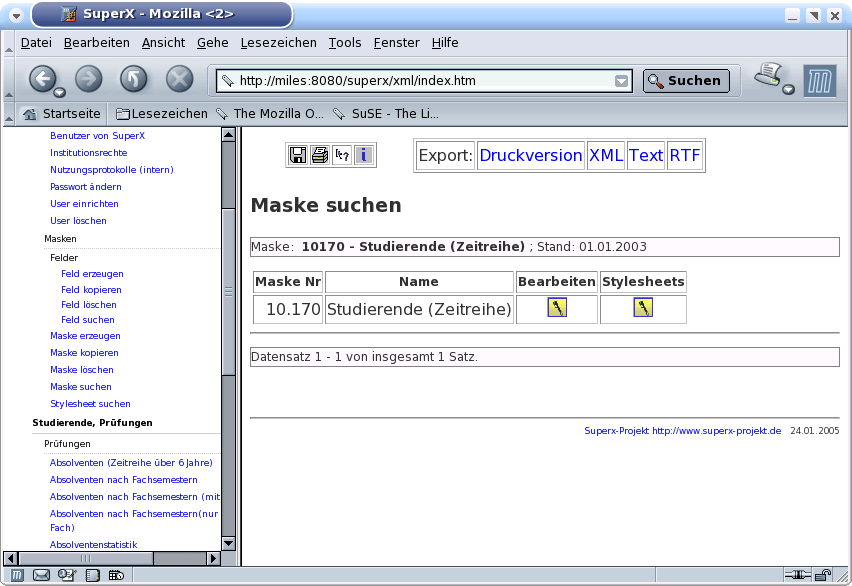Click the URL address input field
Image resolution: width=852 pixels, height=586 pixels.
tap(420, 81)
